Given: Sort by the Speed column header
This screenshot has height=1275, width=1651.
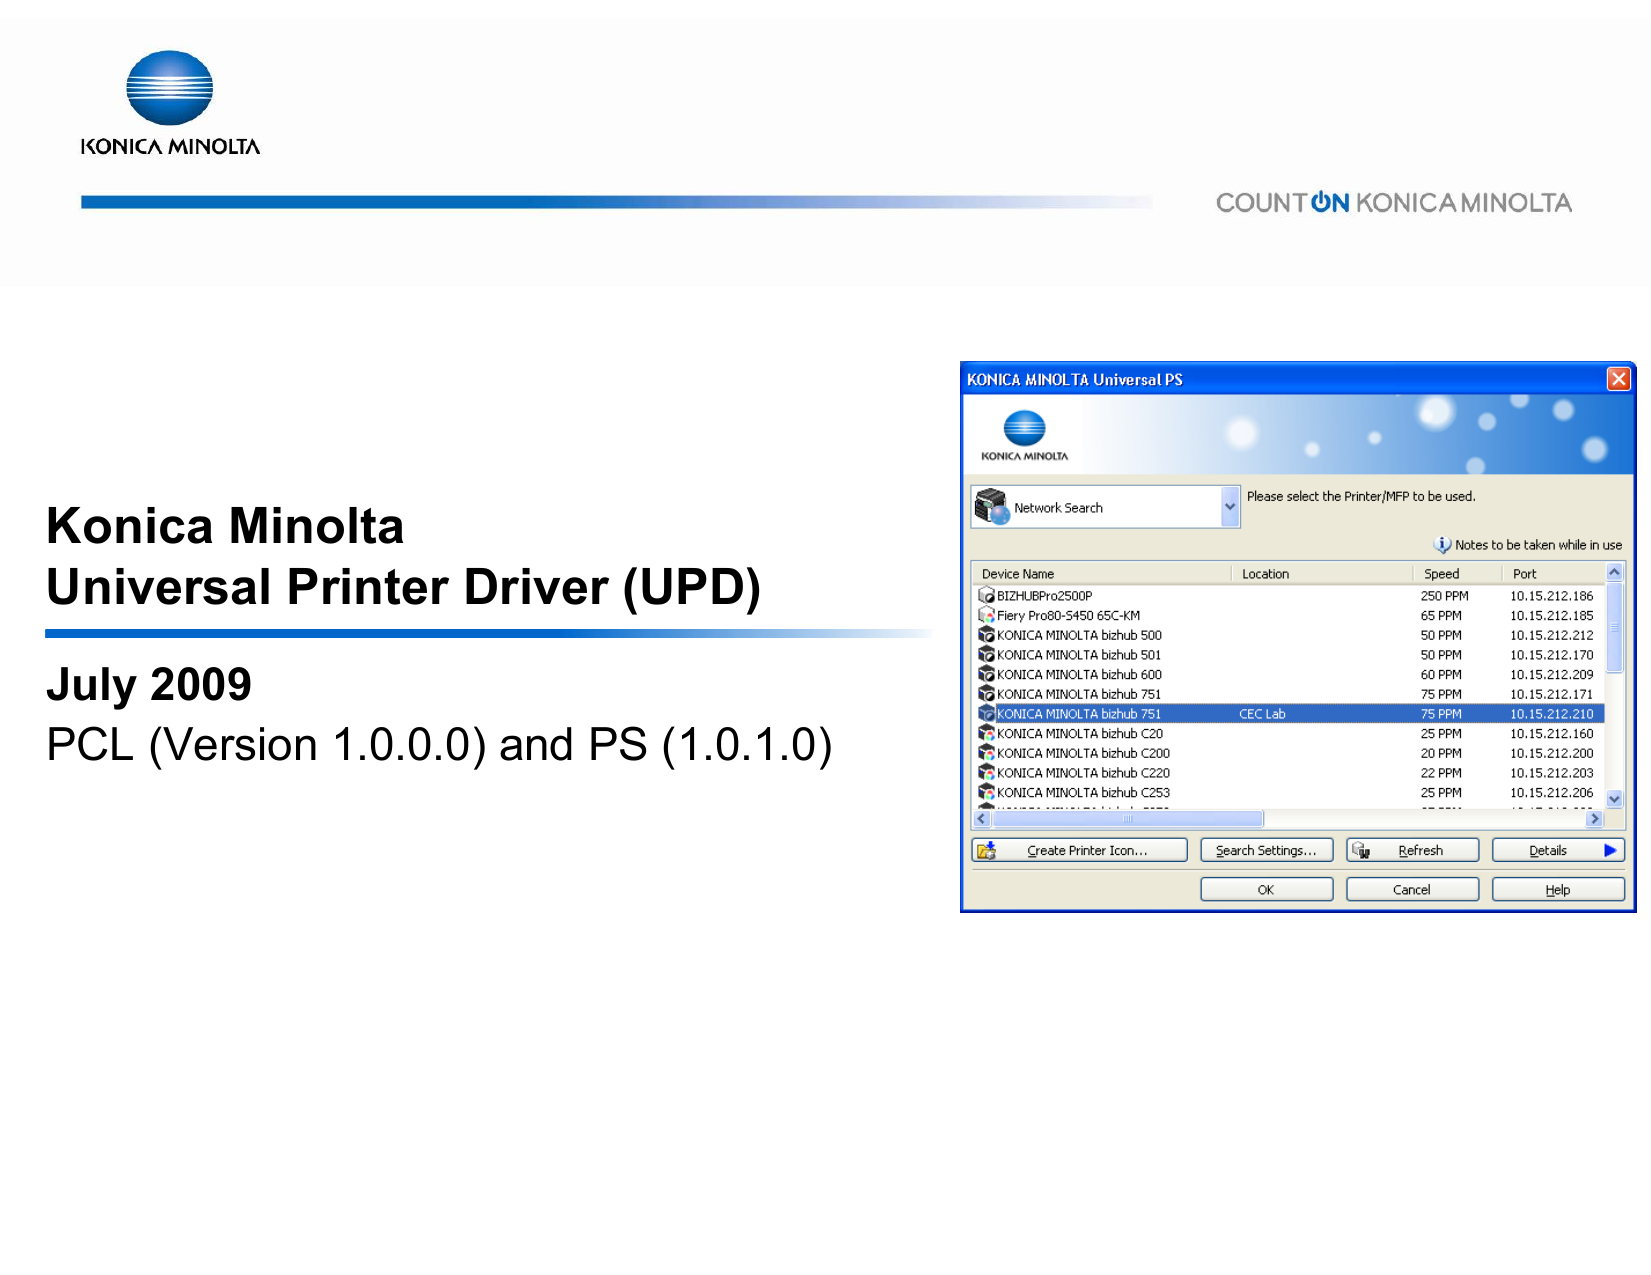Looking at the screenshot, I should 1457,574.
